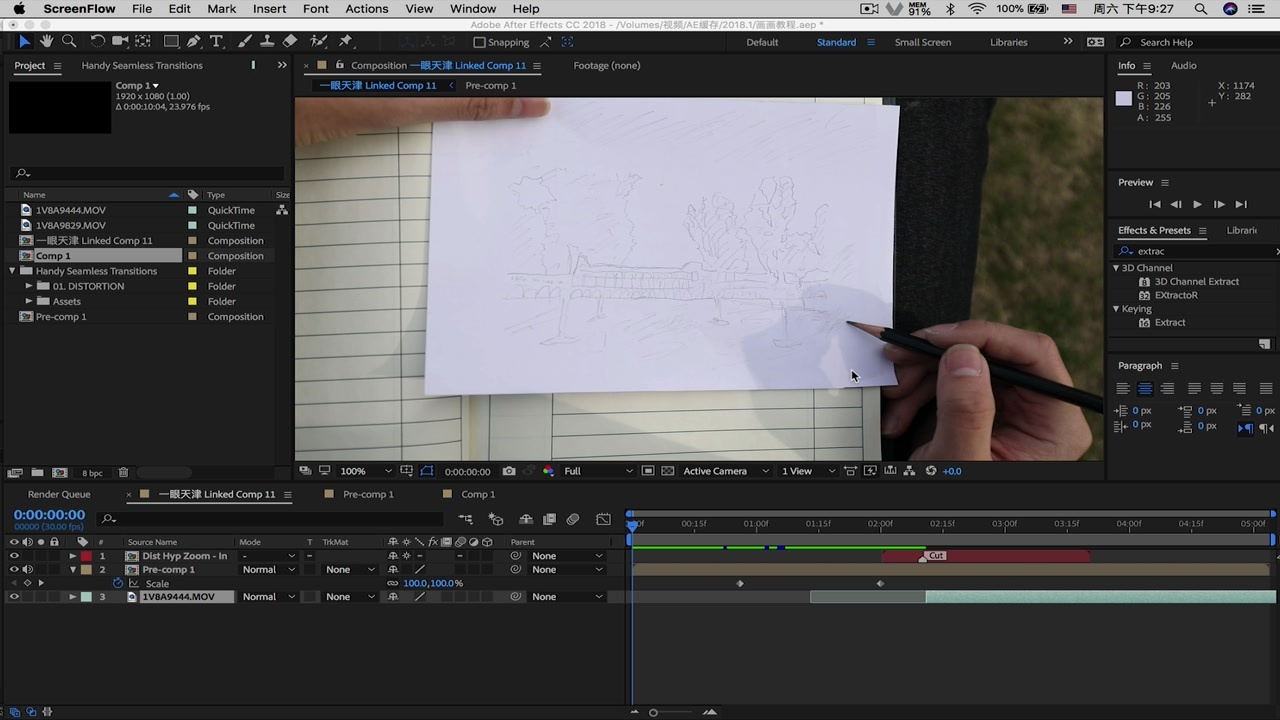Screen dimensions: 1280x720
Task: Select the Type text tool
Action: pyautogui.click(x=216, y=42)
